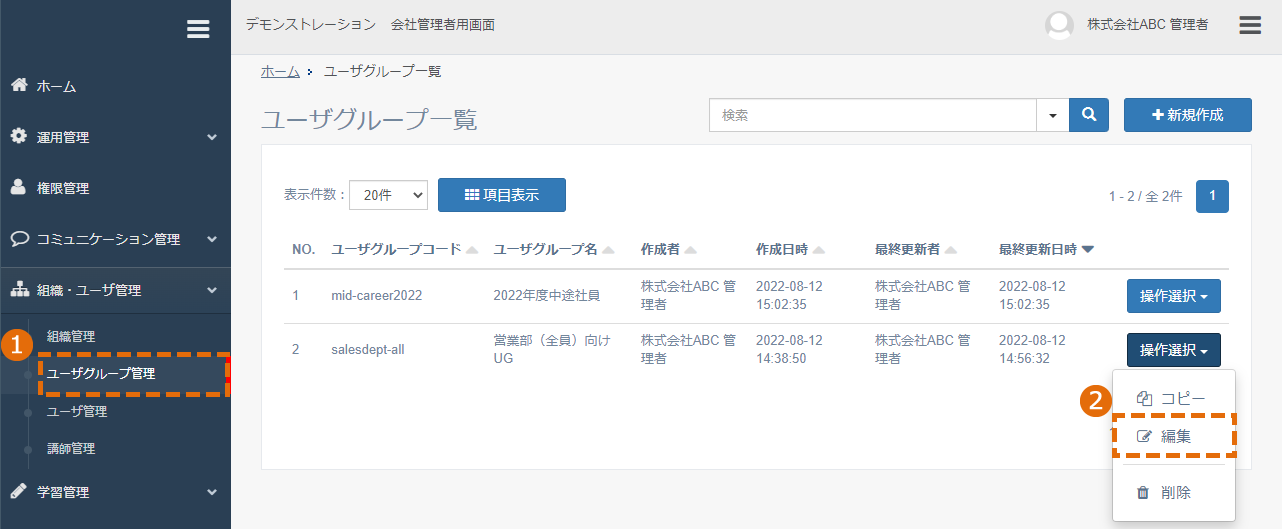Sort by 作成者 arrow icon
This screenshot has height=529, width=1282.
coord(691,250)
